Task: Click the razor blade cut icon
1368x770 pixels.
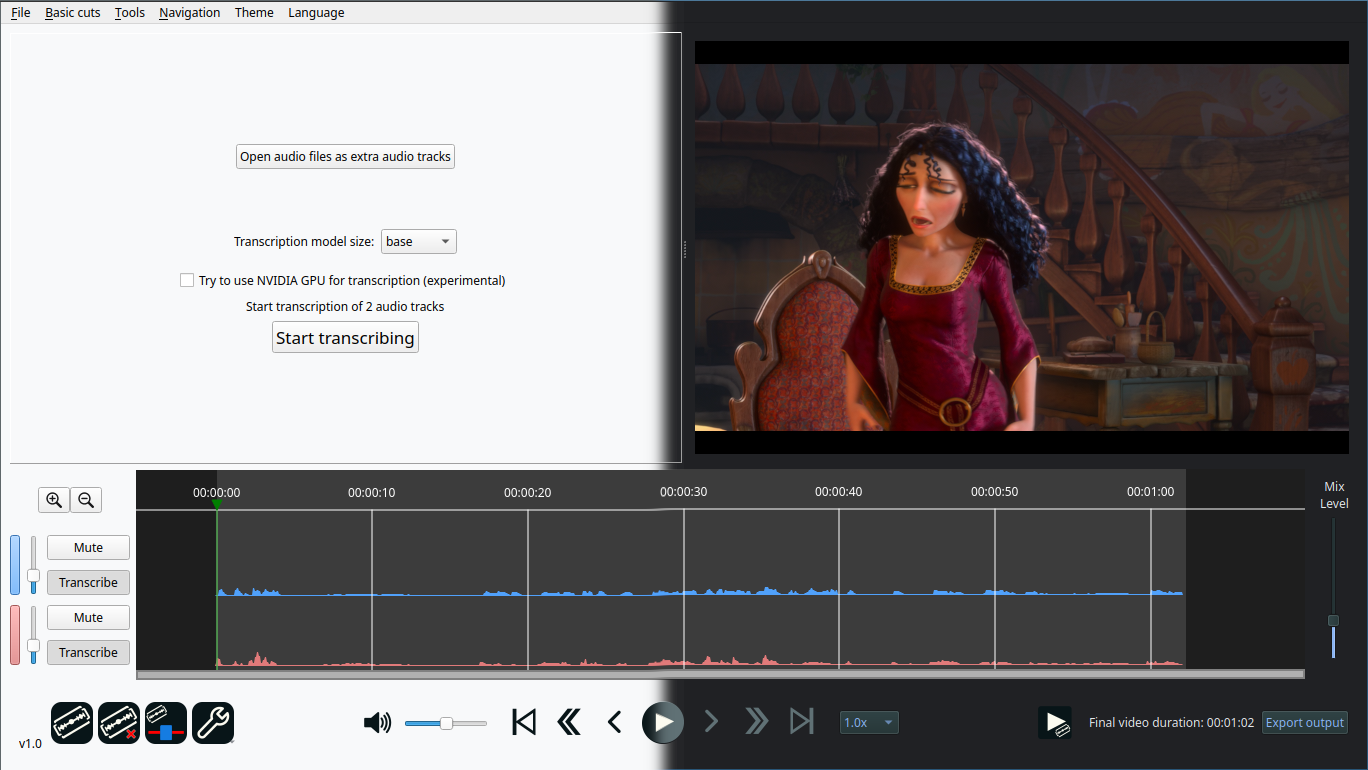Action: [x=72, y=722]
